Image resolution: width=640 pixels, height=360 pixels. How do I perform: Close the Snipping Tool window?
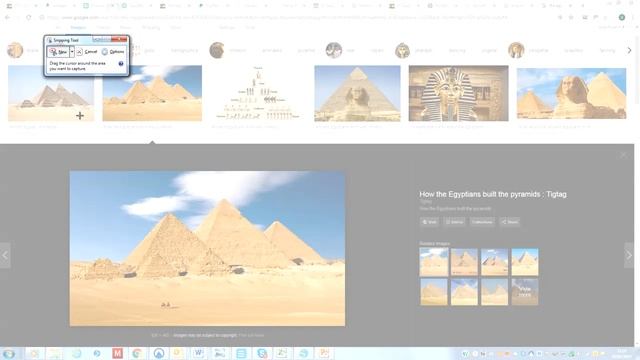(119, 39)
